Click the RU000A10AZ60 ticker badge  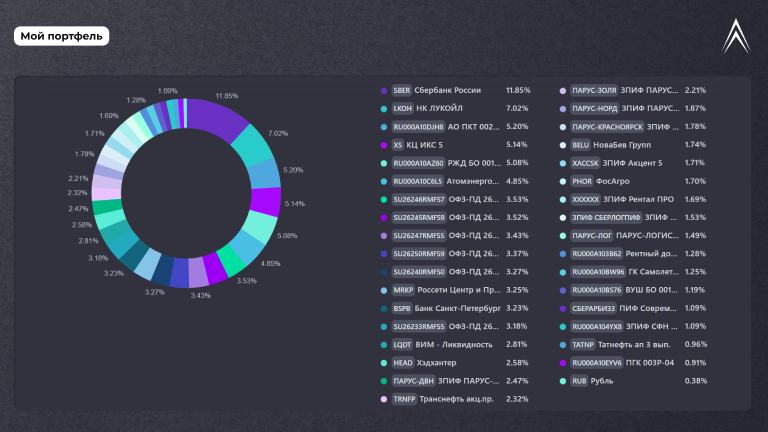pos(418,163)
